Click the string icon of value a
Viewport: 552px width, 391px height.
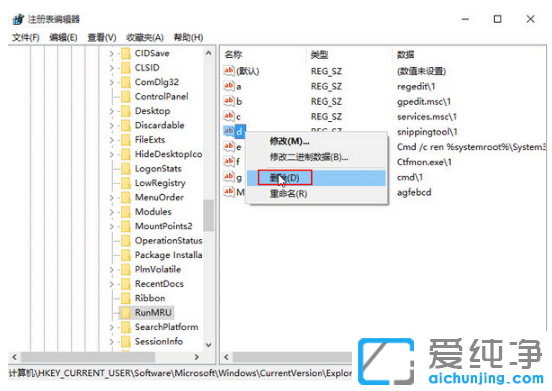pos(229,86)
